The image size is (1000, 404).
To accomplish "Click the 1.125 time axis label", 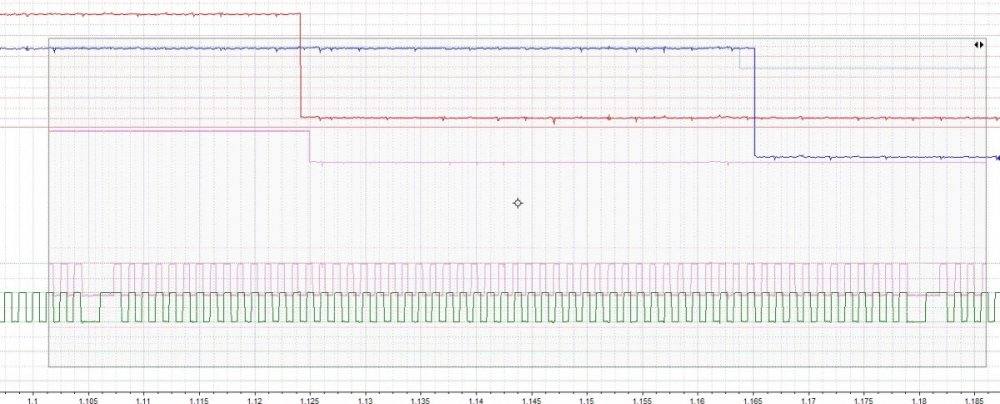I will pos(310,400).
